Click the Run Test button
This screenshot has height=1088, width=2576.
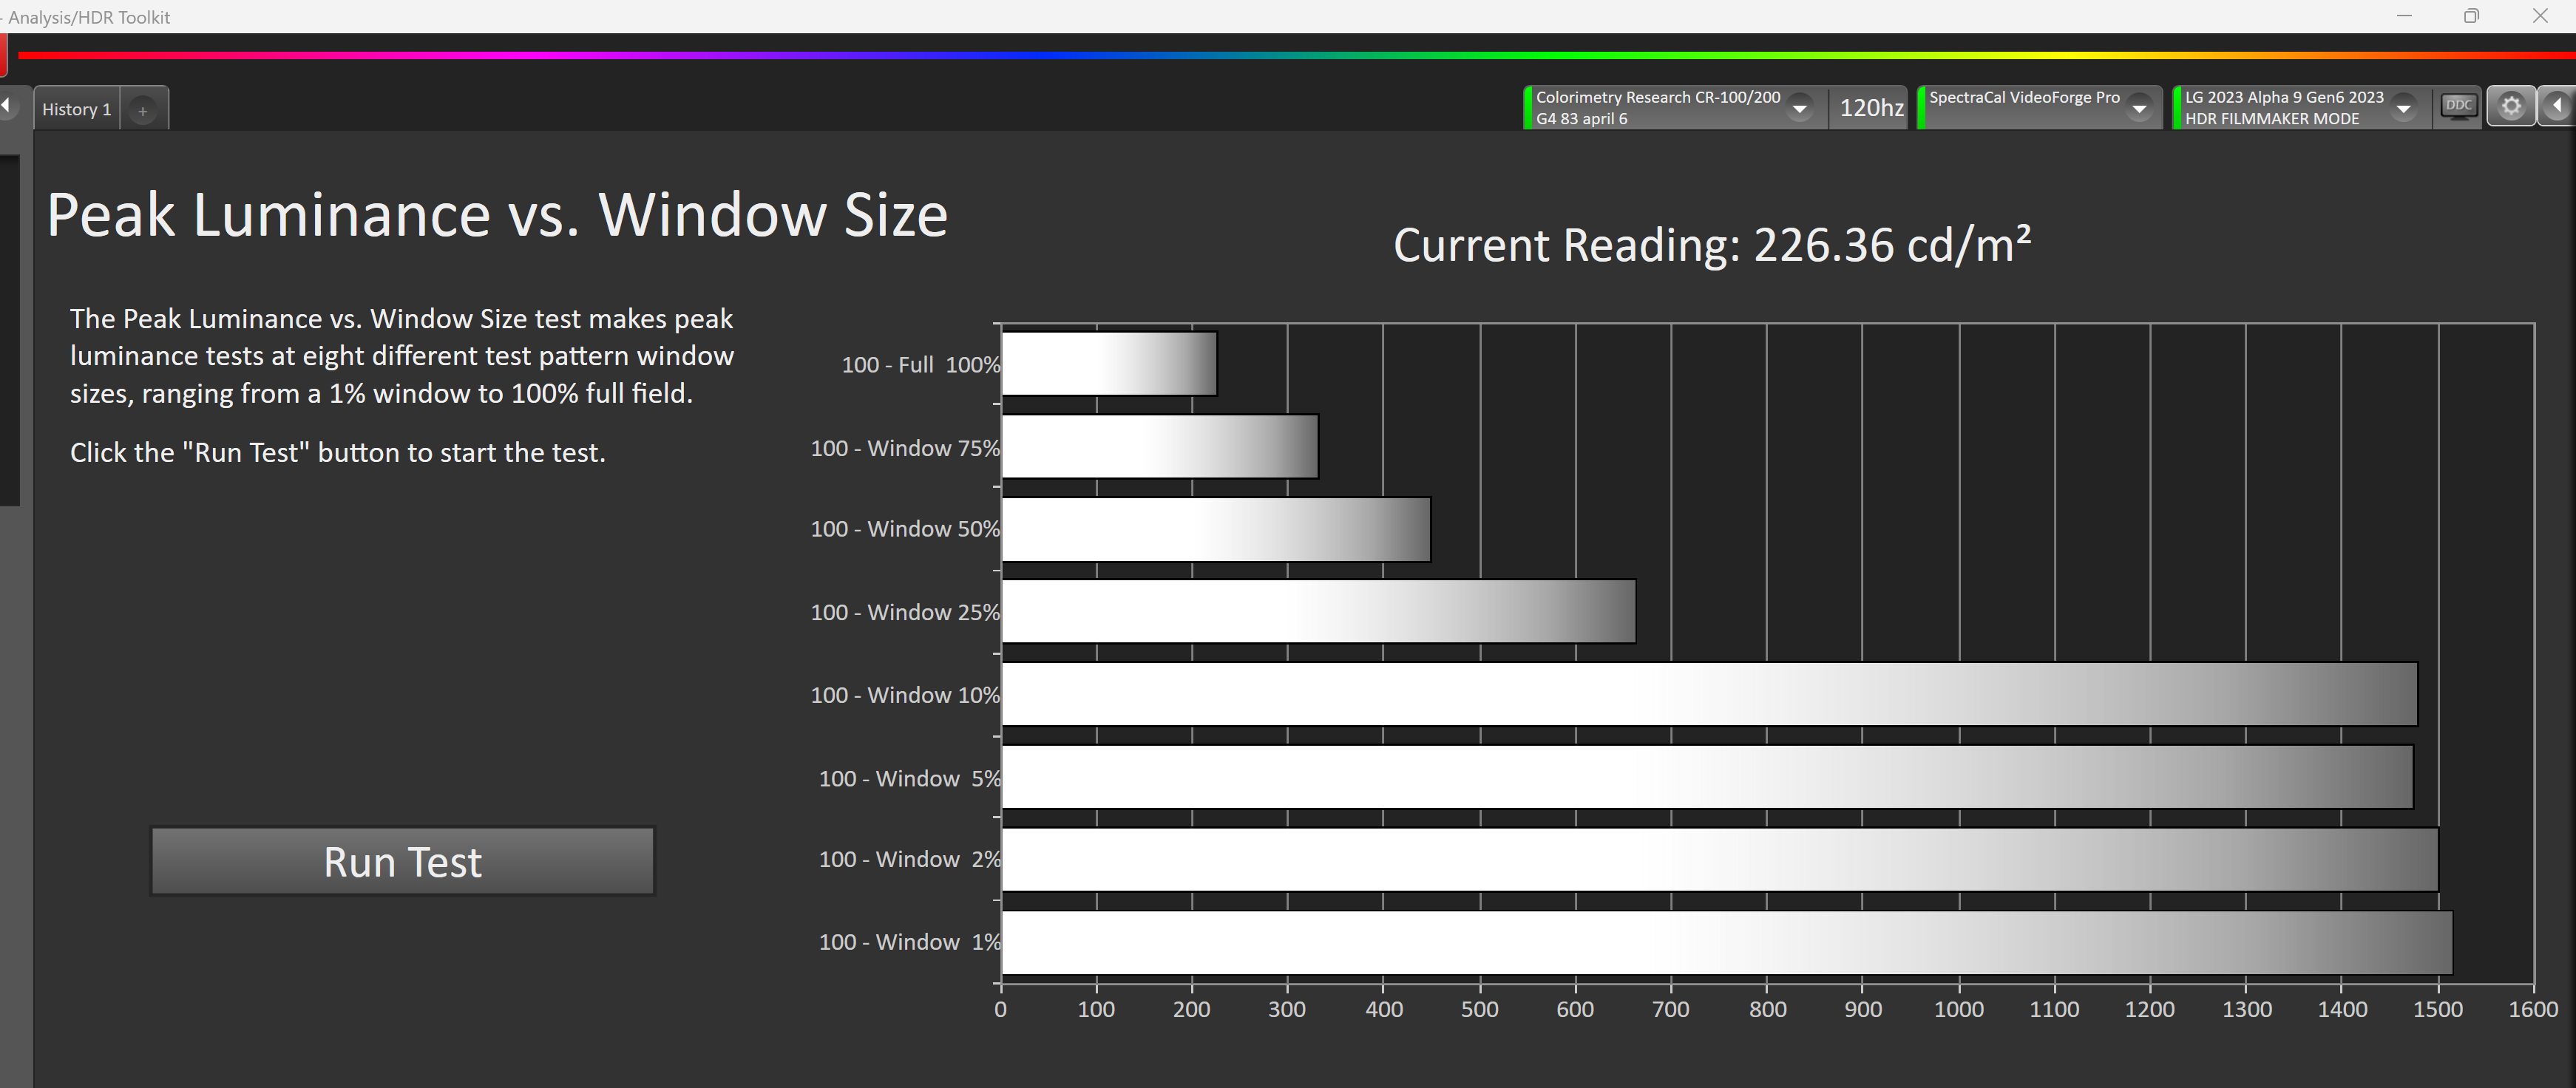point(402,861)
